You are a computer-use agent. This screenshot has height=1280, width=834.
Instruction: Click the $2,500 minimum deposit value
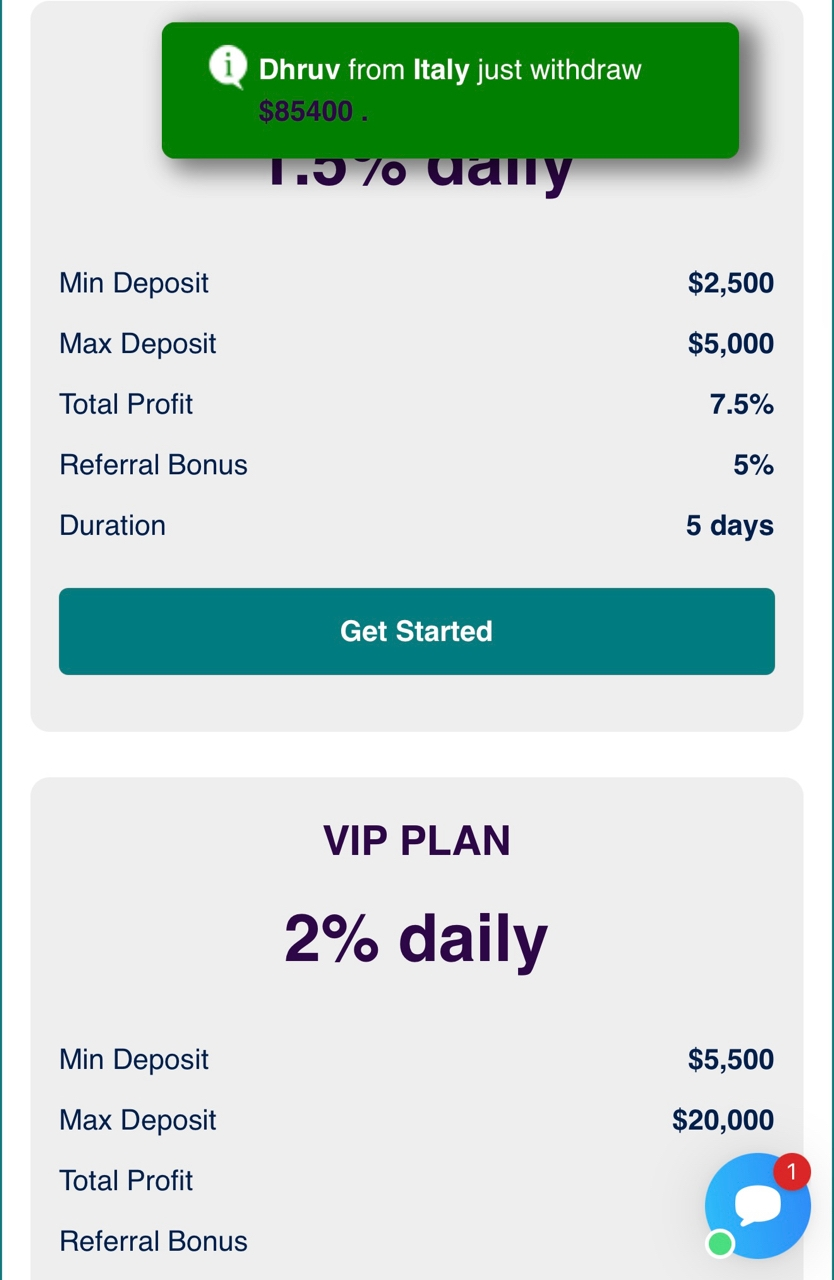point(730,283)
